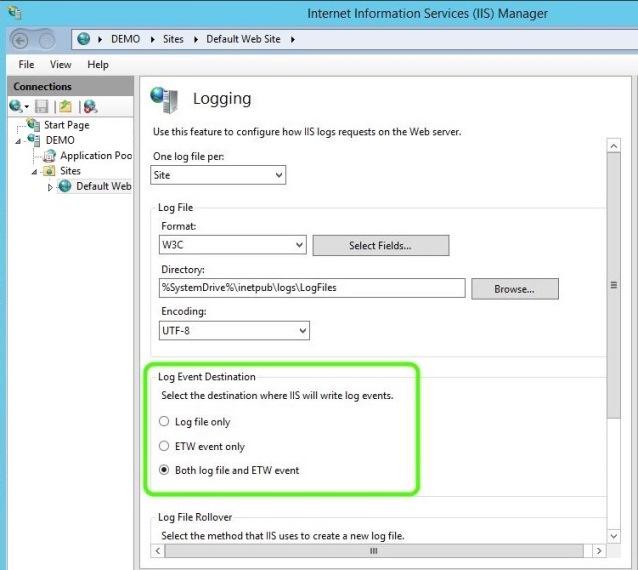Click the Logging feature icon

[164, 100]
